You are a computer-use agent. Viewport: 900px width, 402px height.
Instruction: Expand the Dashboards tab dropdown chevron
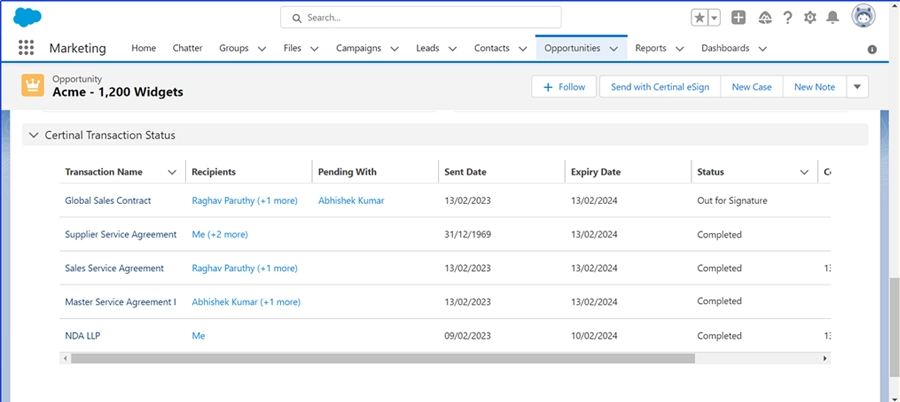pos(762,49)
